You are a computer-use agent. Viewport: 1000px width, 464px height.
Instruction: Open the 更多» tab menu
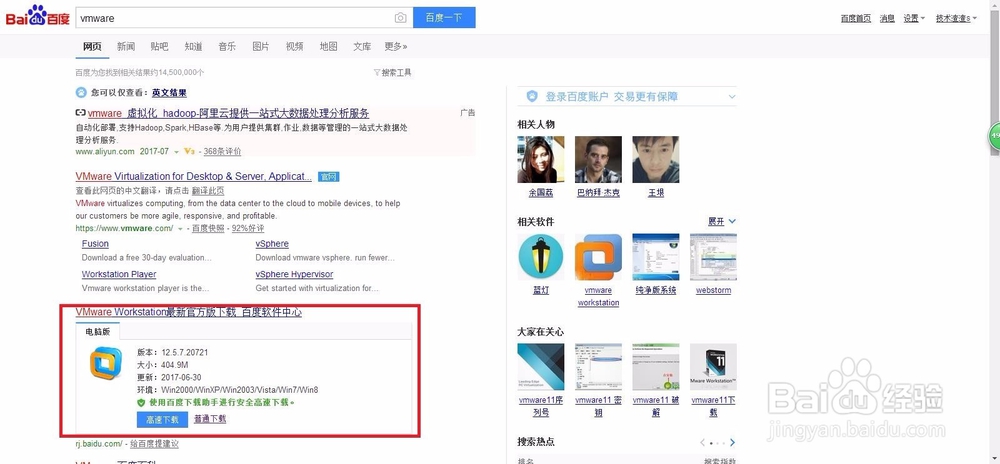(x=395, y=47)
